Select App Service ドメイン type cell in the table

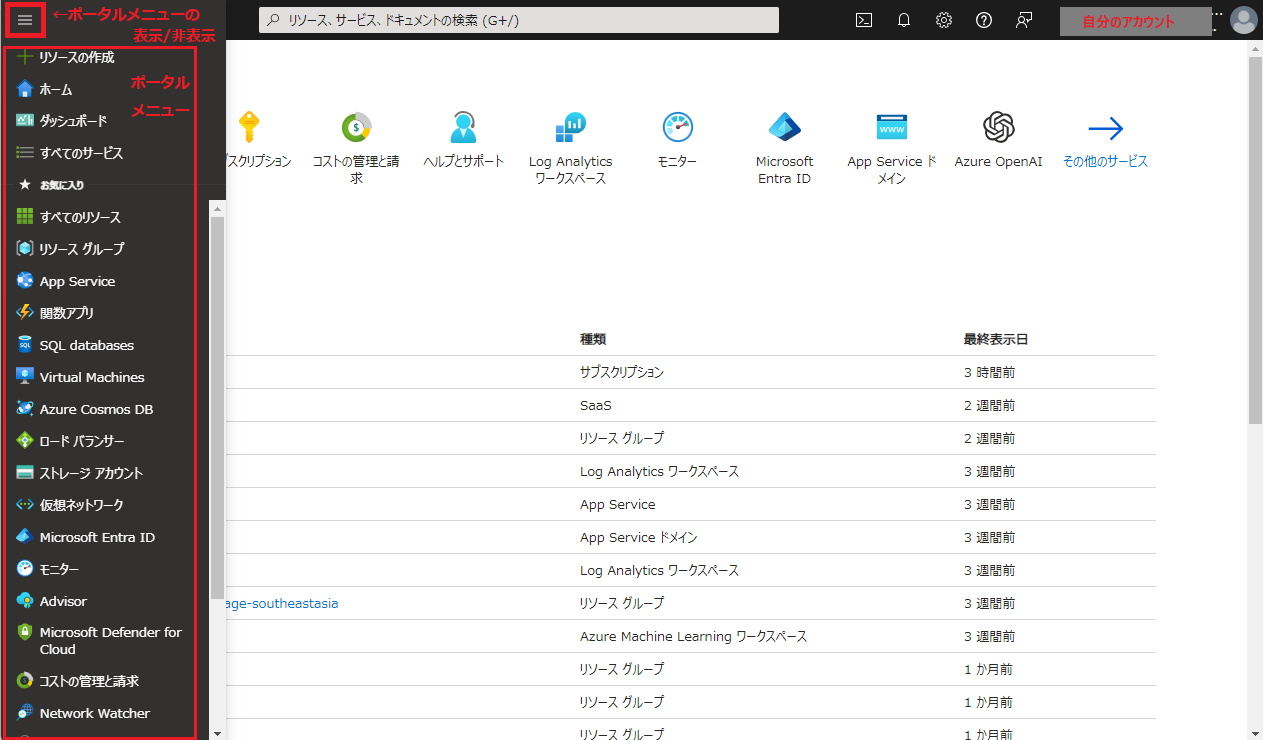(639, 537)
